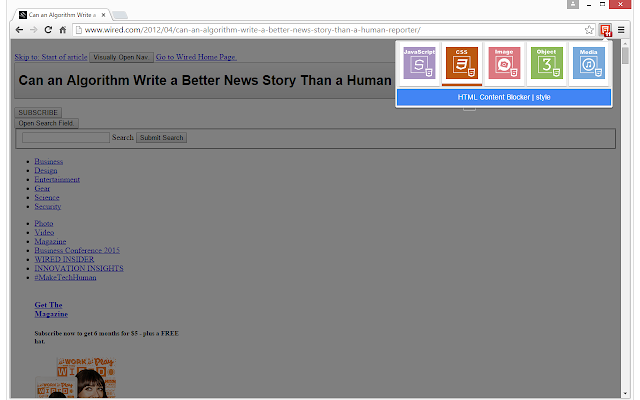Open the HTML Content Blocker extension icon
640x400 pixels.
pyautogui.click(x=605, y=30)
